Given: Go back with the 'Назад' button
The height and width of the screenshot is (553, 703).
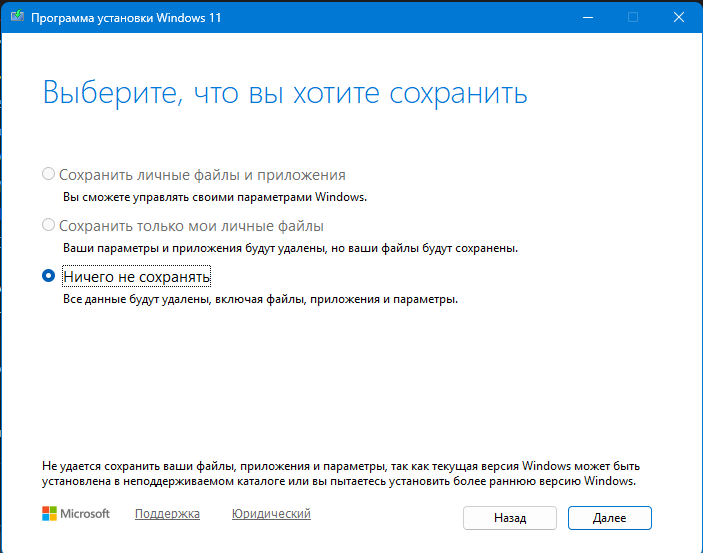Looking at the screenshot, I should click(510, 518).
